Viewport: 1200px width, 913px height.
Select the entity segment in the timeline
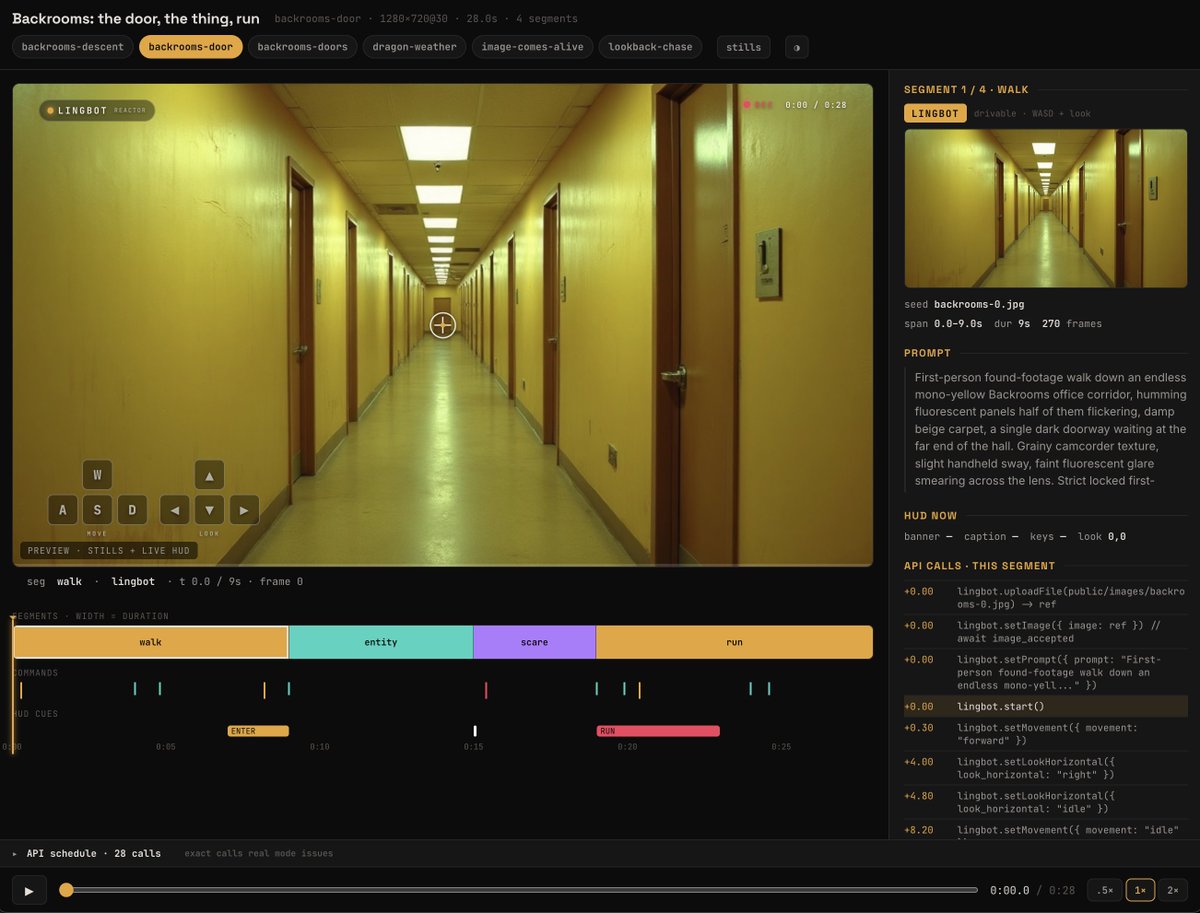pyautogui.click(x=381, y=642)
